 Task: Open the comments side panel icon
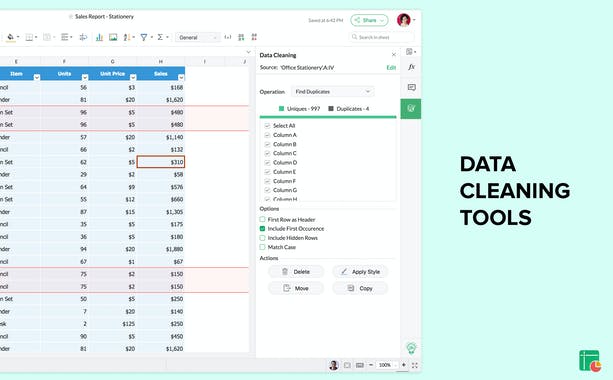[x=411, y=87]
